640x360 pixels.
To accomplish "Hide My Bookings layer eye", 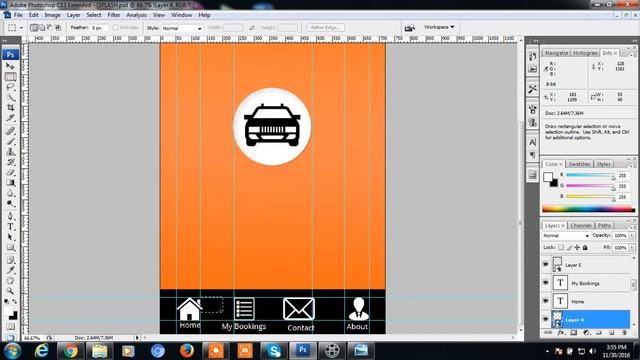I will (546, 283).
